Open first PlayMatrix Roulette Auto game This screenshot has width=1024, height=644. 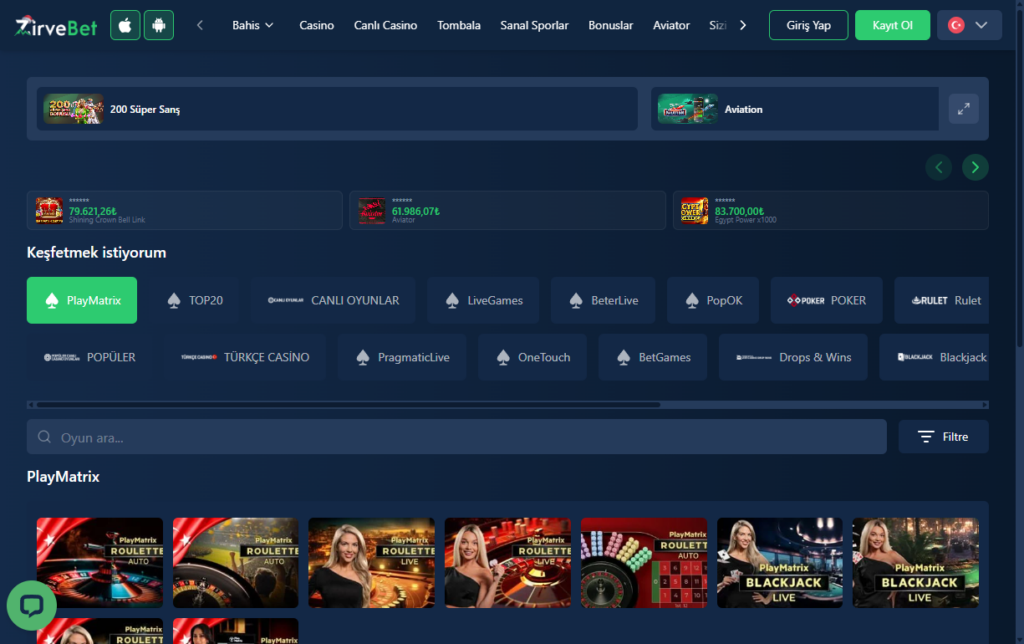(100, 563)
